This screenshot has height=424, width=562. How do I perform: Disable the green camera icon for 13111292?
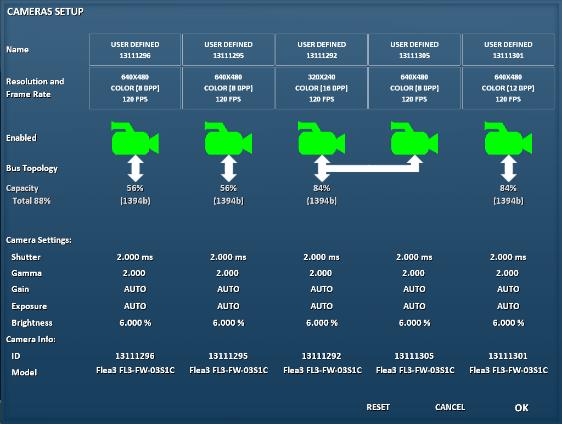(x=322, y=138)
